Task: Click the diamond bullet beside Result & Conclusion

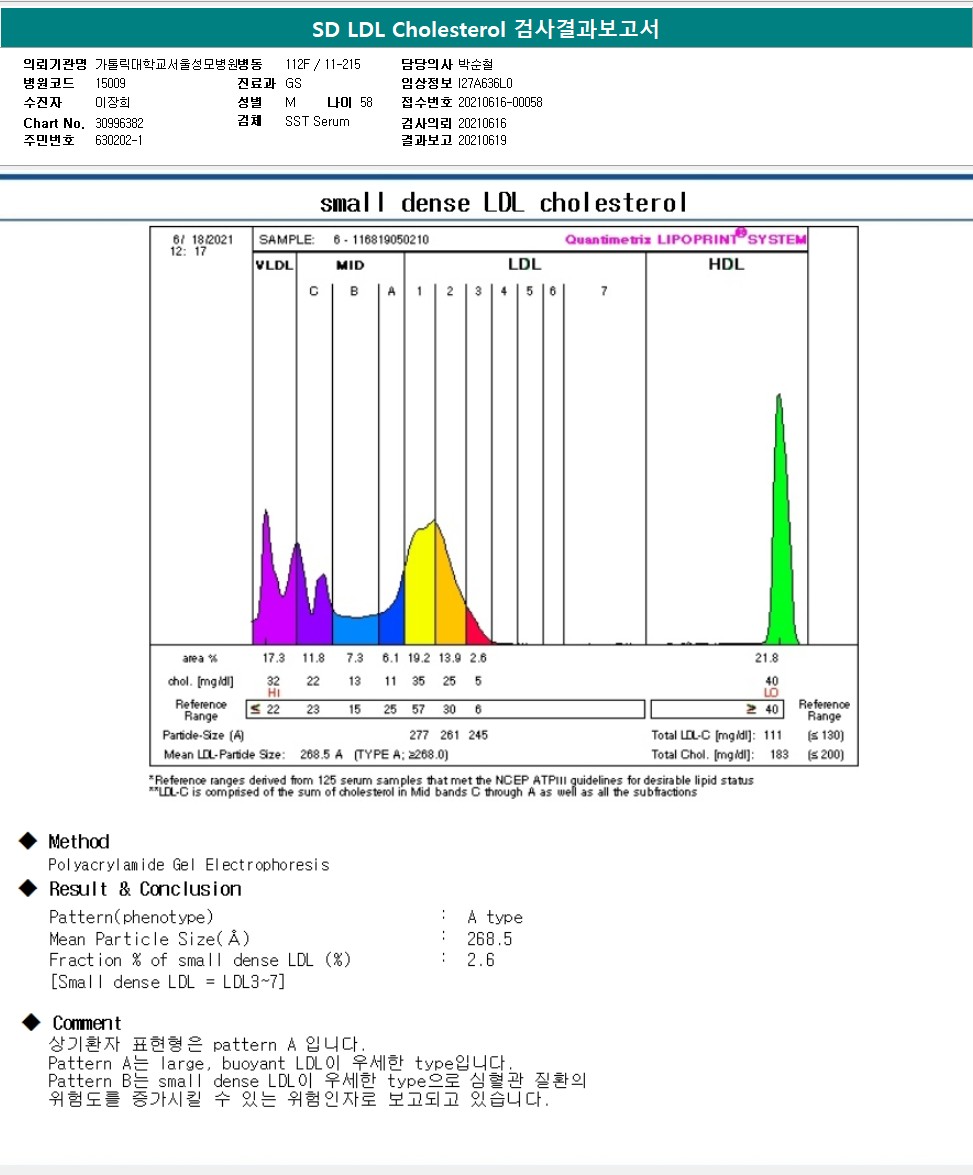Action: pos(29,888)
